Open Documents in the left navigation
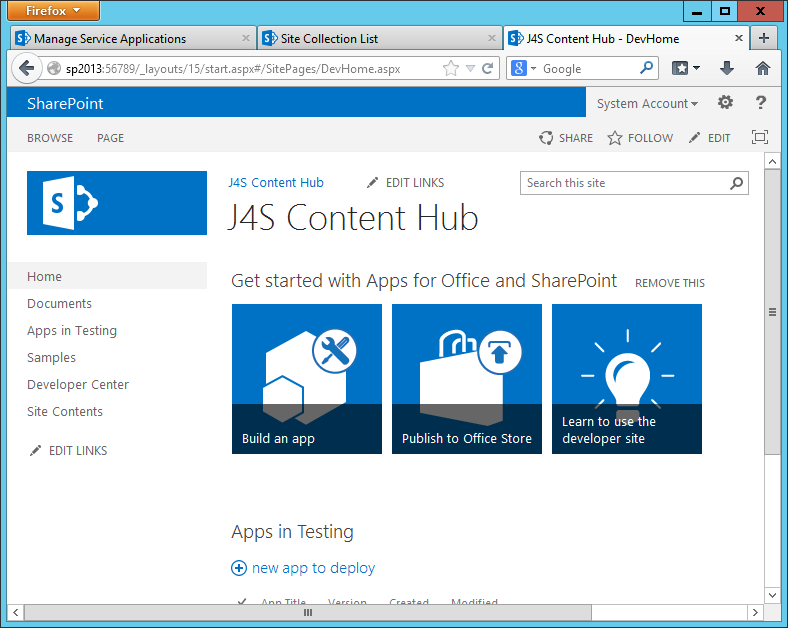This screenshot has height=628, width=788. coord(59,303)
